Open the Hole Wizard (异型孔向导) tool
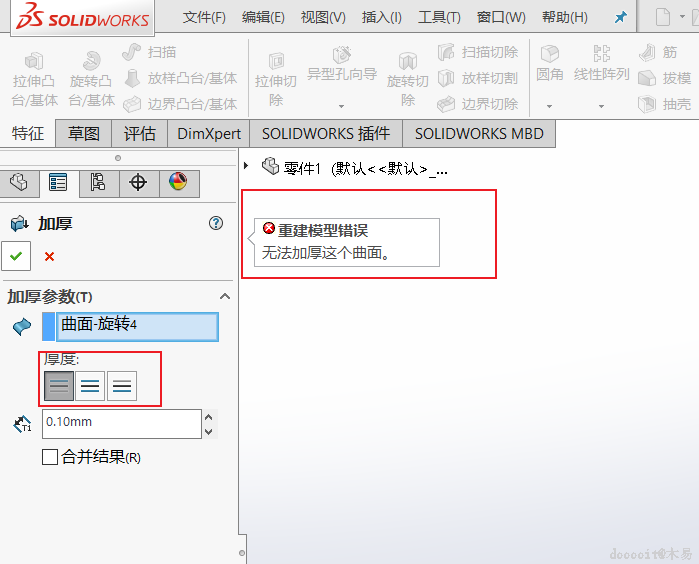The height and width of the screenshot is (564, 699). pos(342,65)
